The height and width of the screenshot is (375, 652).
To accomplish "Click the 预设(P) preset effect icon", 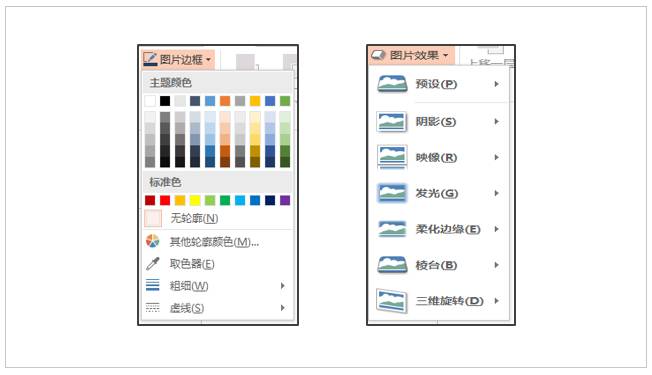I will click(392, 84).
